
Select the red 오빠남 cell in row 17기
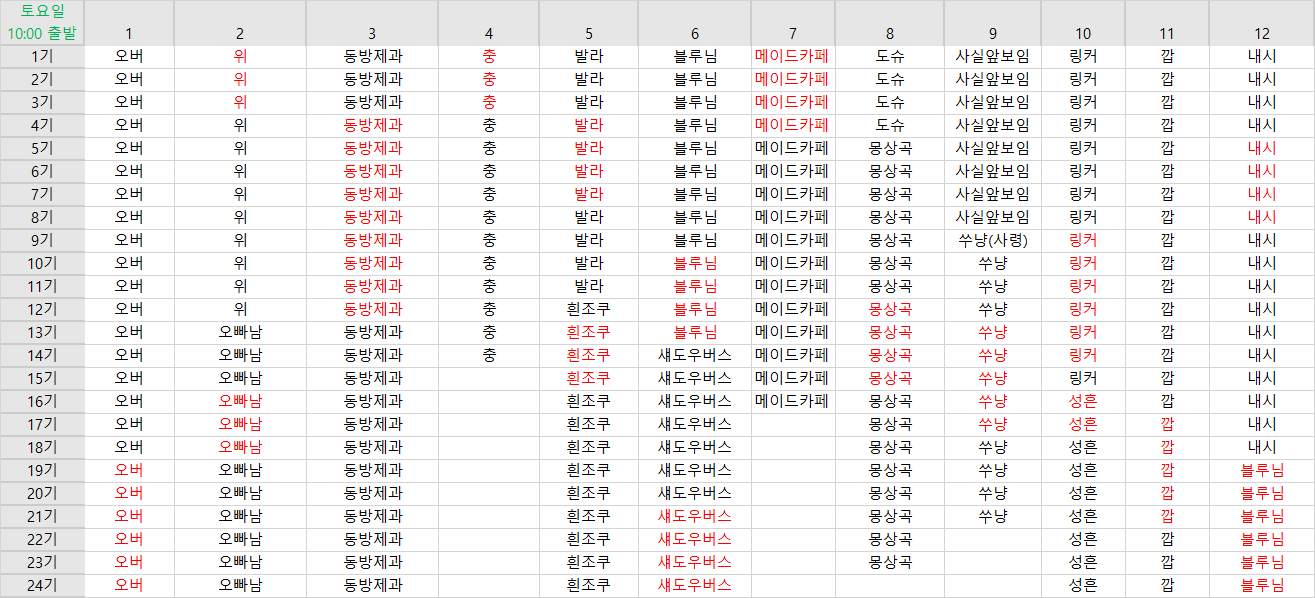point(240,424)
